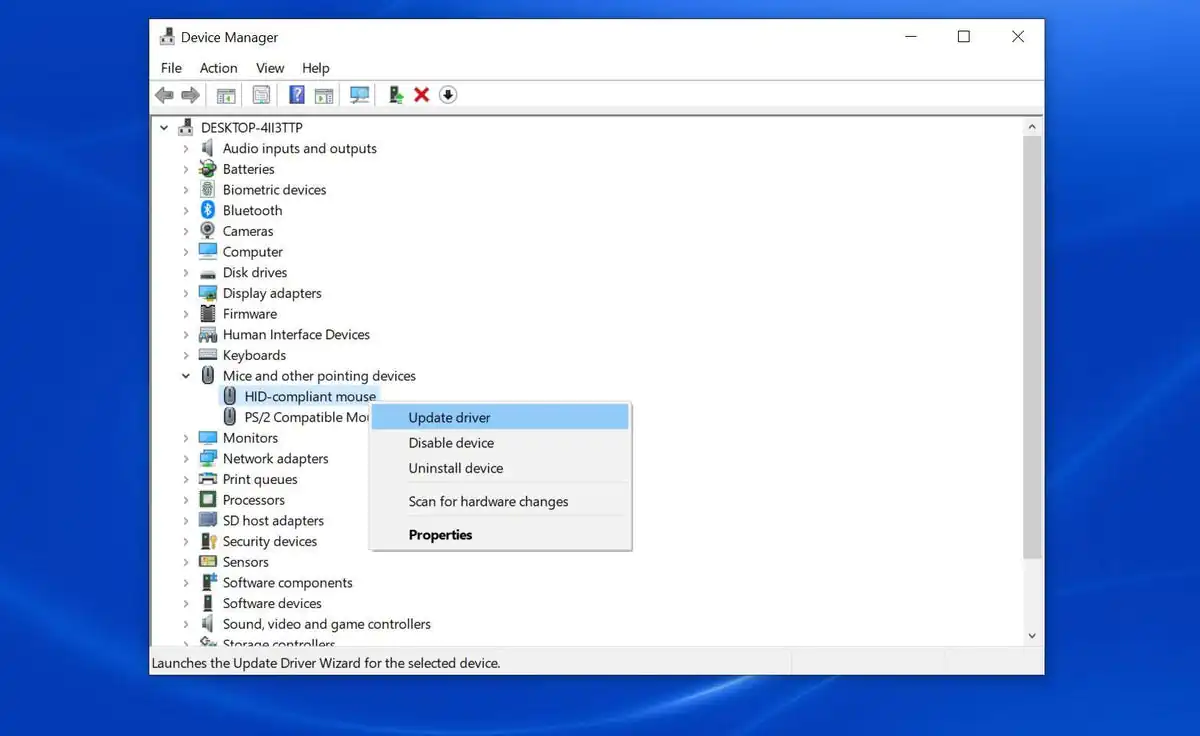Image resolution: width=1200 pixels, height=736 pixels.
Task: Click the Back navigation arrow
Action: [x=164, y=94]
